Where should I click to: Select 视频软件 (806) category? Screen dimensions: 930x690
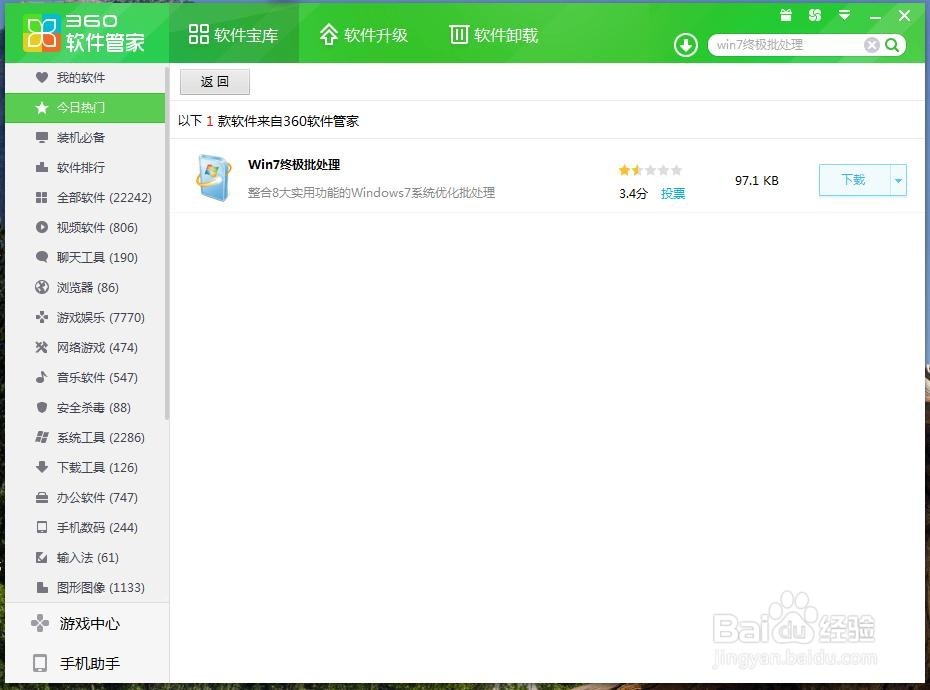85,227
